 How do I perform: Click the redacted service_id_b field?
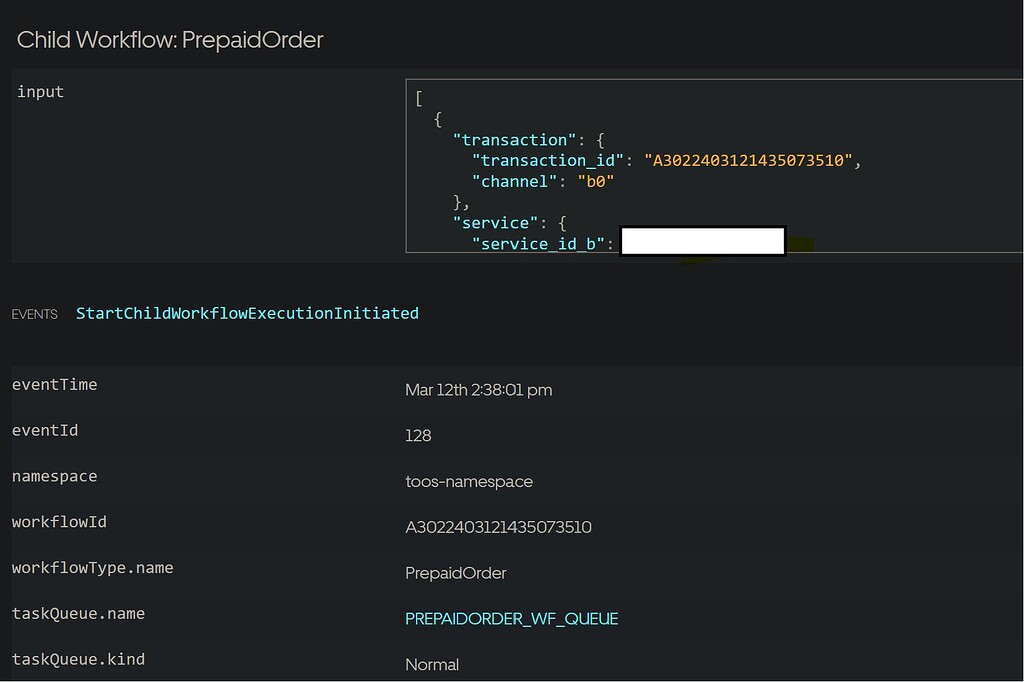coord(703,240)
